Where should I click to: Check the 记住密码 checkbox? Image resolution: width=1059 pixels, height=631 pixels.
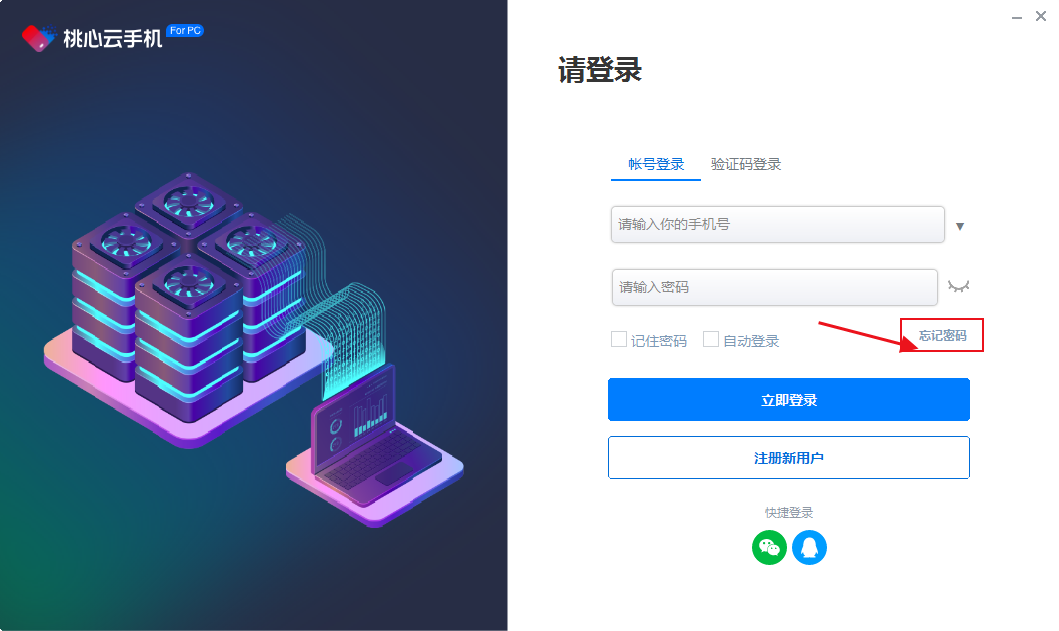pyautogui.click(x=619, y=339)
